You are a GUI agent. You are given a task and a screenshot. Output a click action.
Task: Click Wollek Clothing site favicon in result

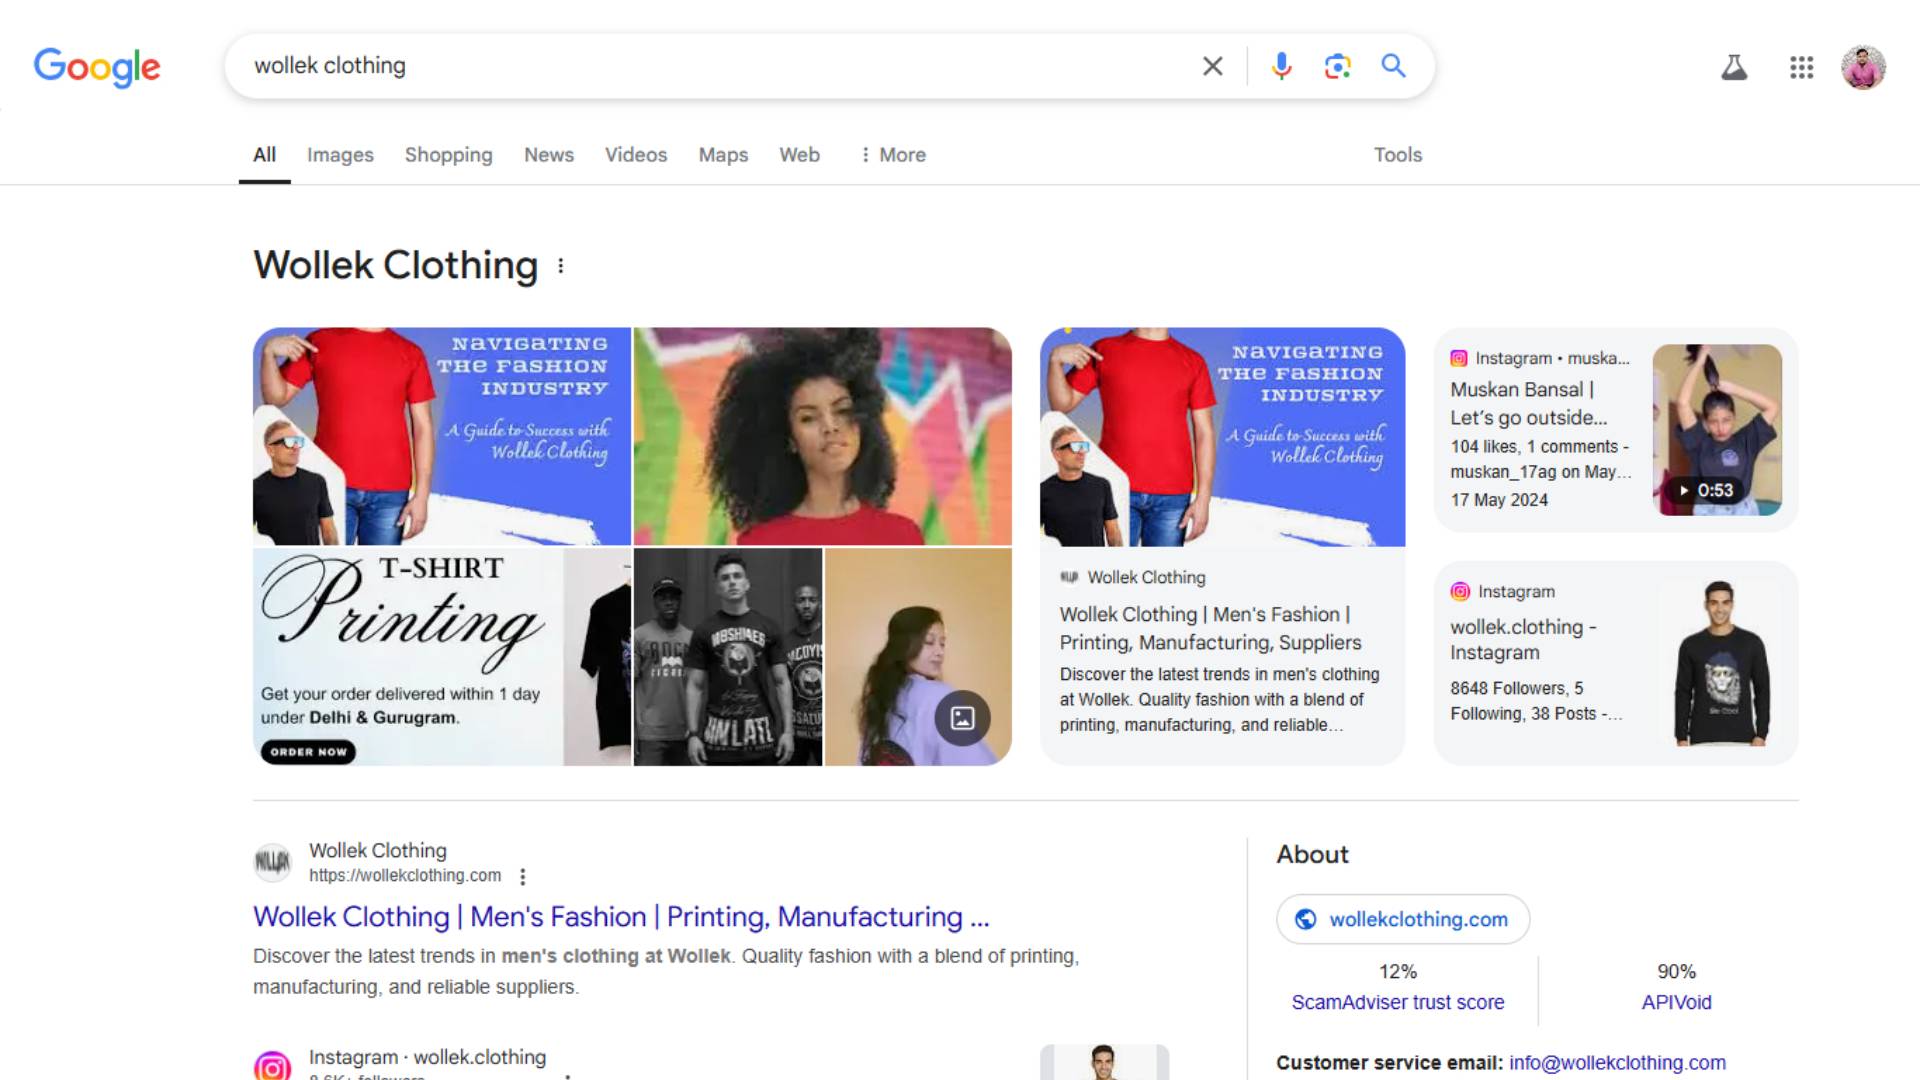click(x=272, y=862)
